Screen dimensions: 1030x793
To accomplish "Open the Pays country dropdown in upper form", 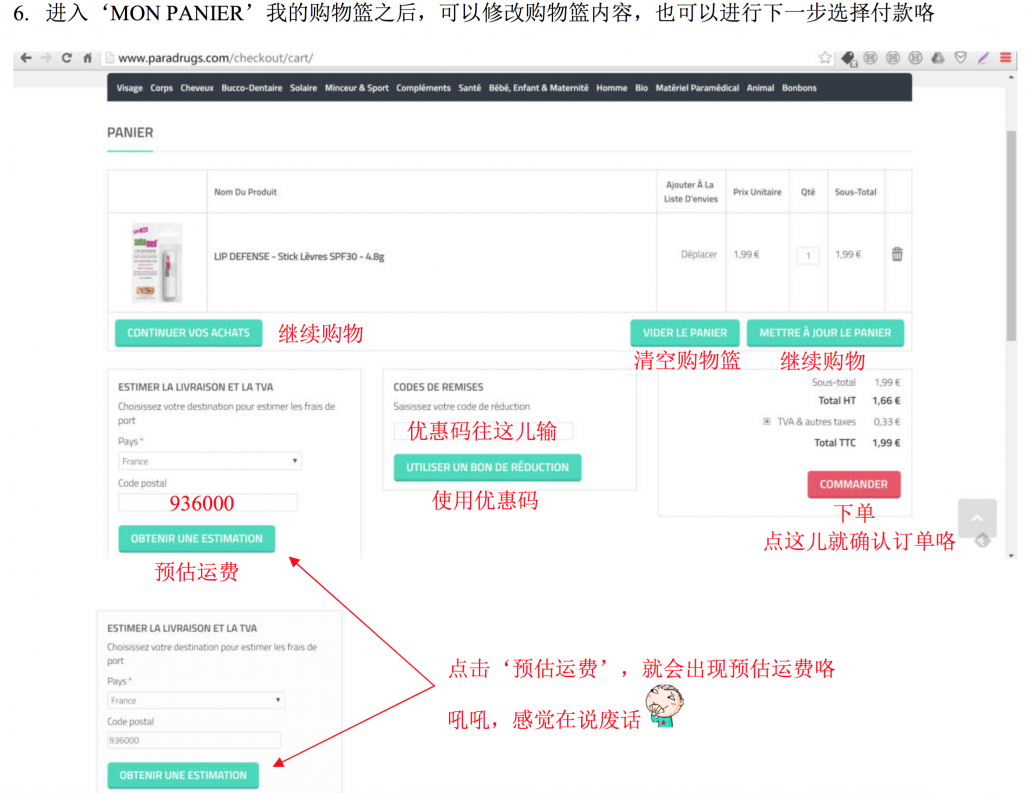I will coord(209,461).
